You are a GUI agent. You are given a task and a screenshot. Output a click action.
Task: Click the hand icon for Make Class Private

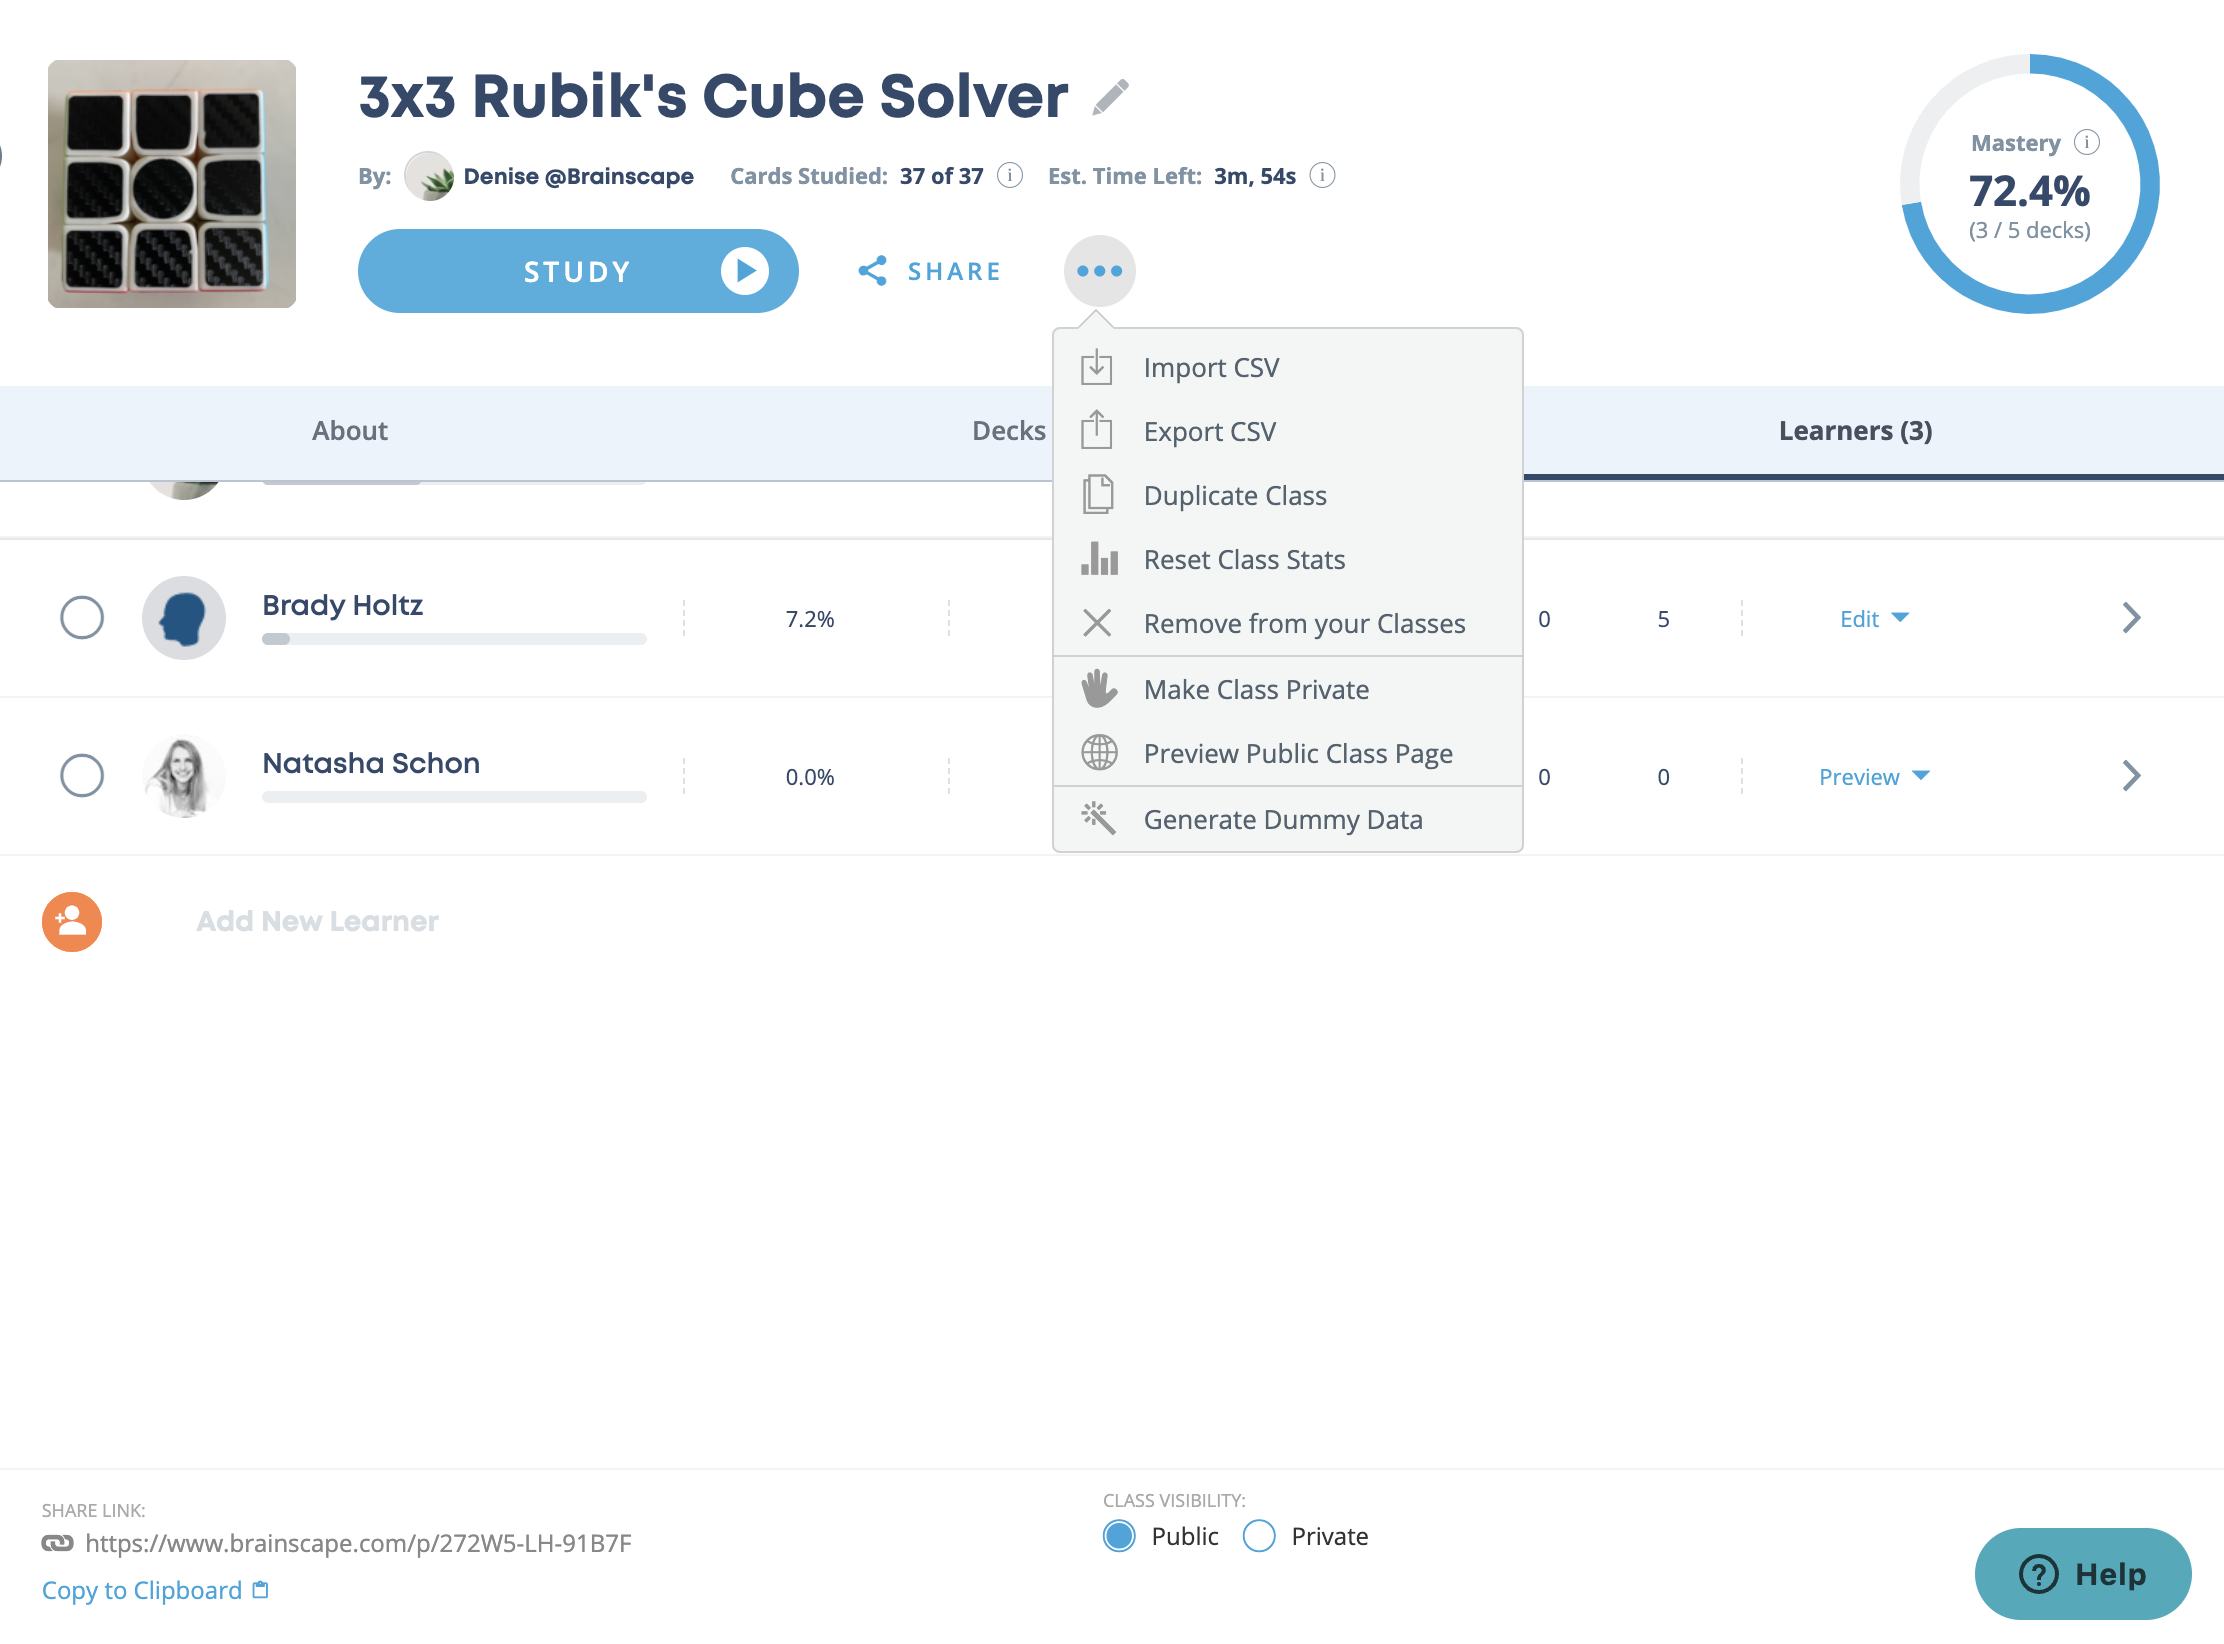coord(1098,689)
